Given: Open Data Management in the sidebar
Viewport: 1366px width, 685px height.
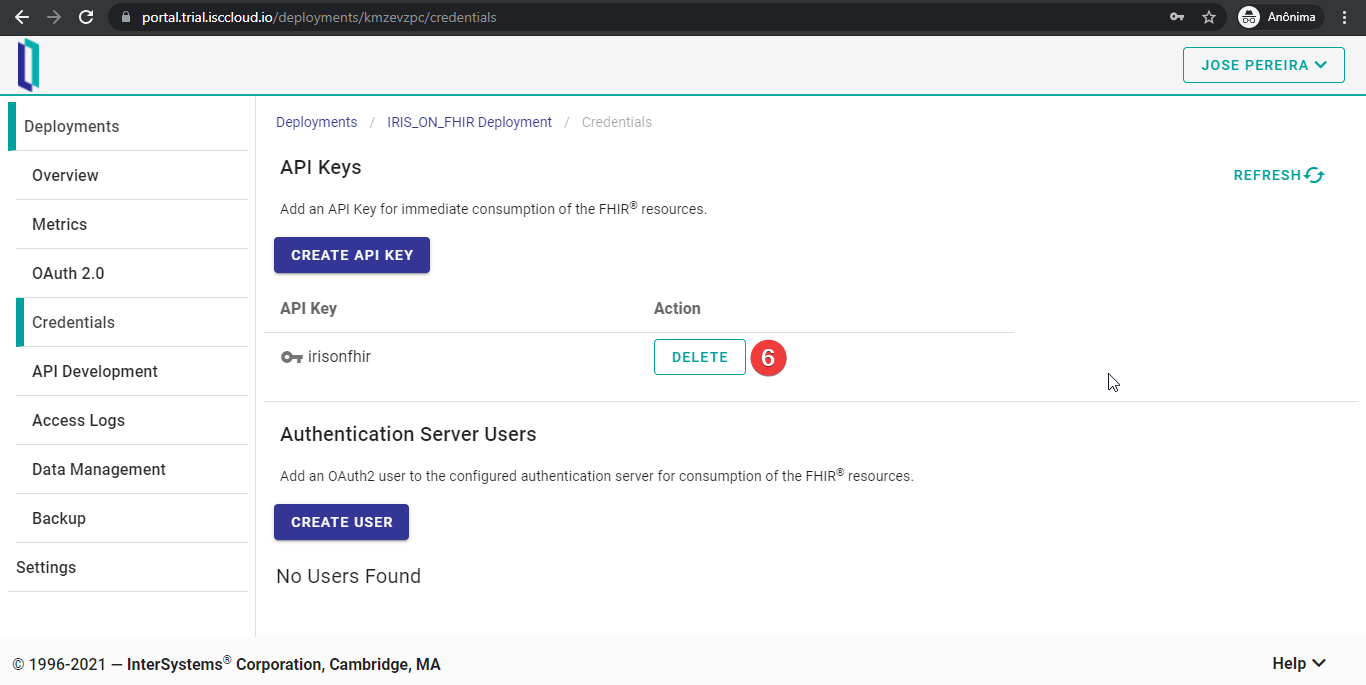Looking at the screenshot, I should pyautogui.click(x=132, y=469).
